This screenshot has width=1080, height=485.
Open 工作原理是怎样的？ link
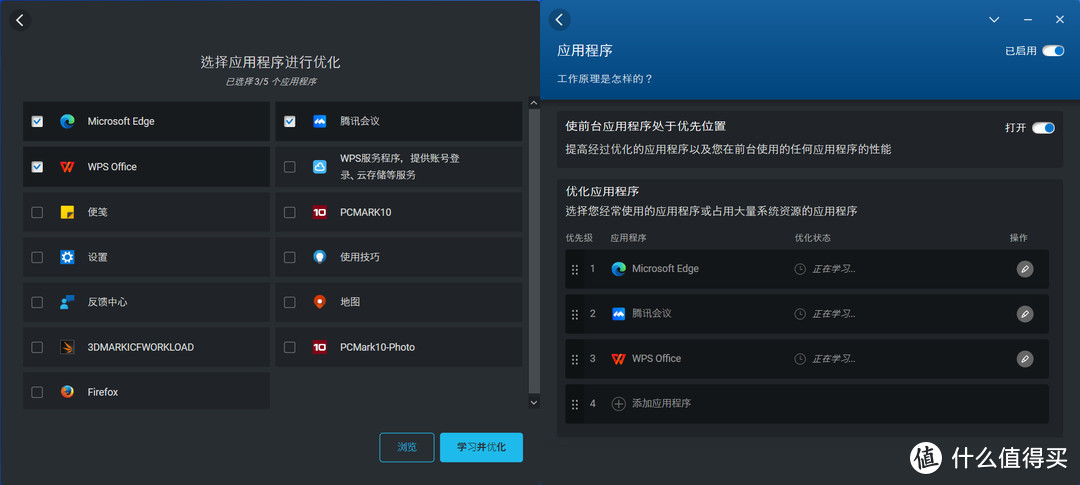point(605,79)
